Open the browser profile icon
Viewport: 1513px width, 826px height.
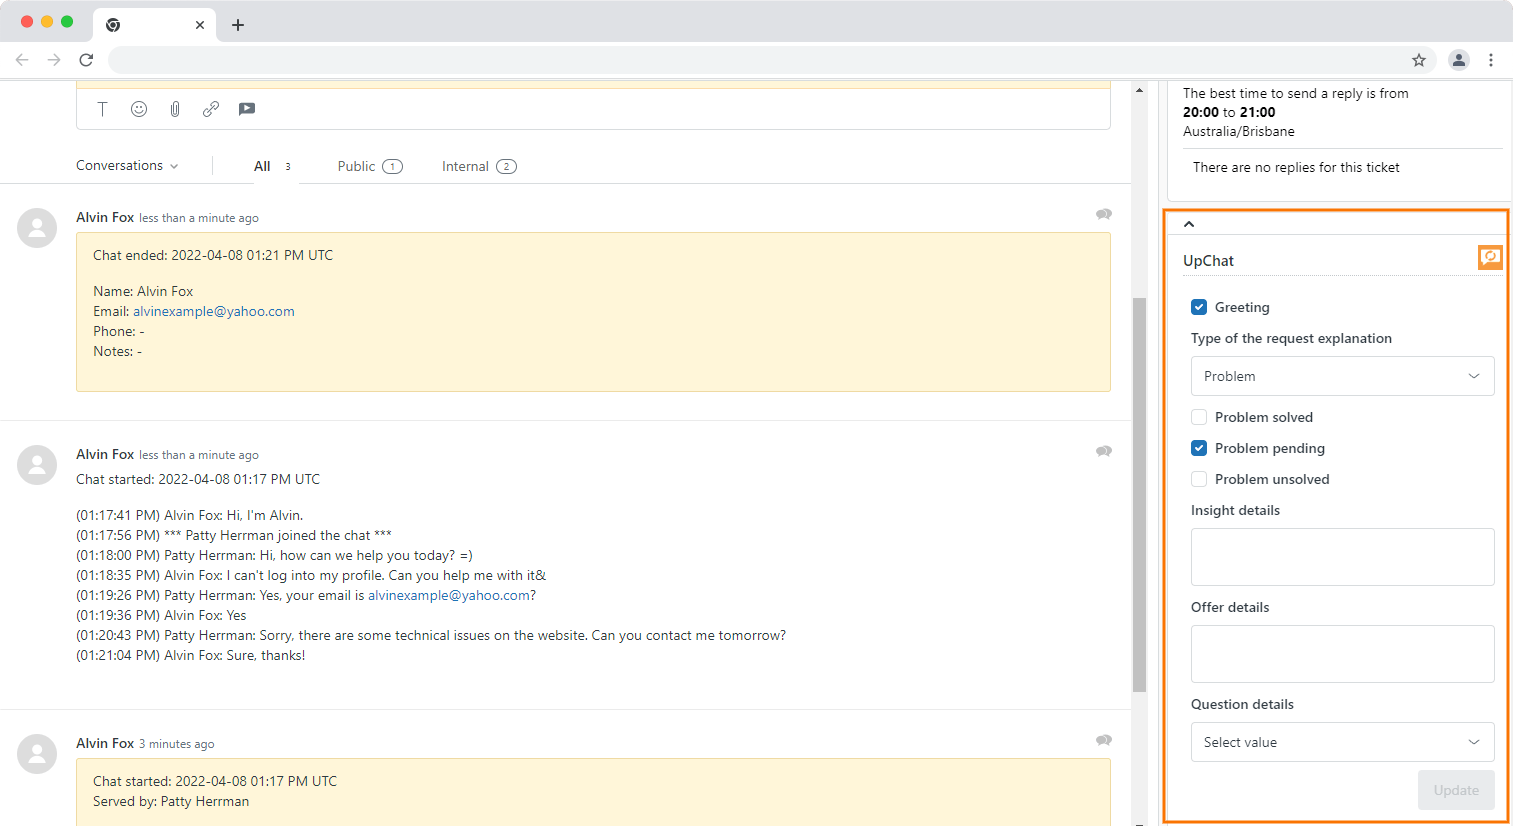click(x=1459, y=60)
